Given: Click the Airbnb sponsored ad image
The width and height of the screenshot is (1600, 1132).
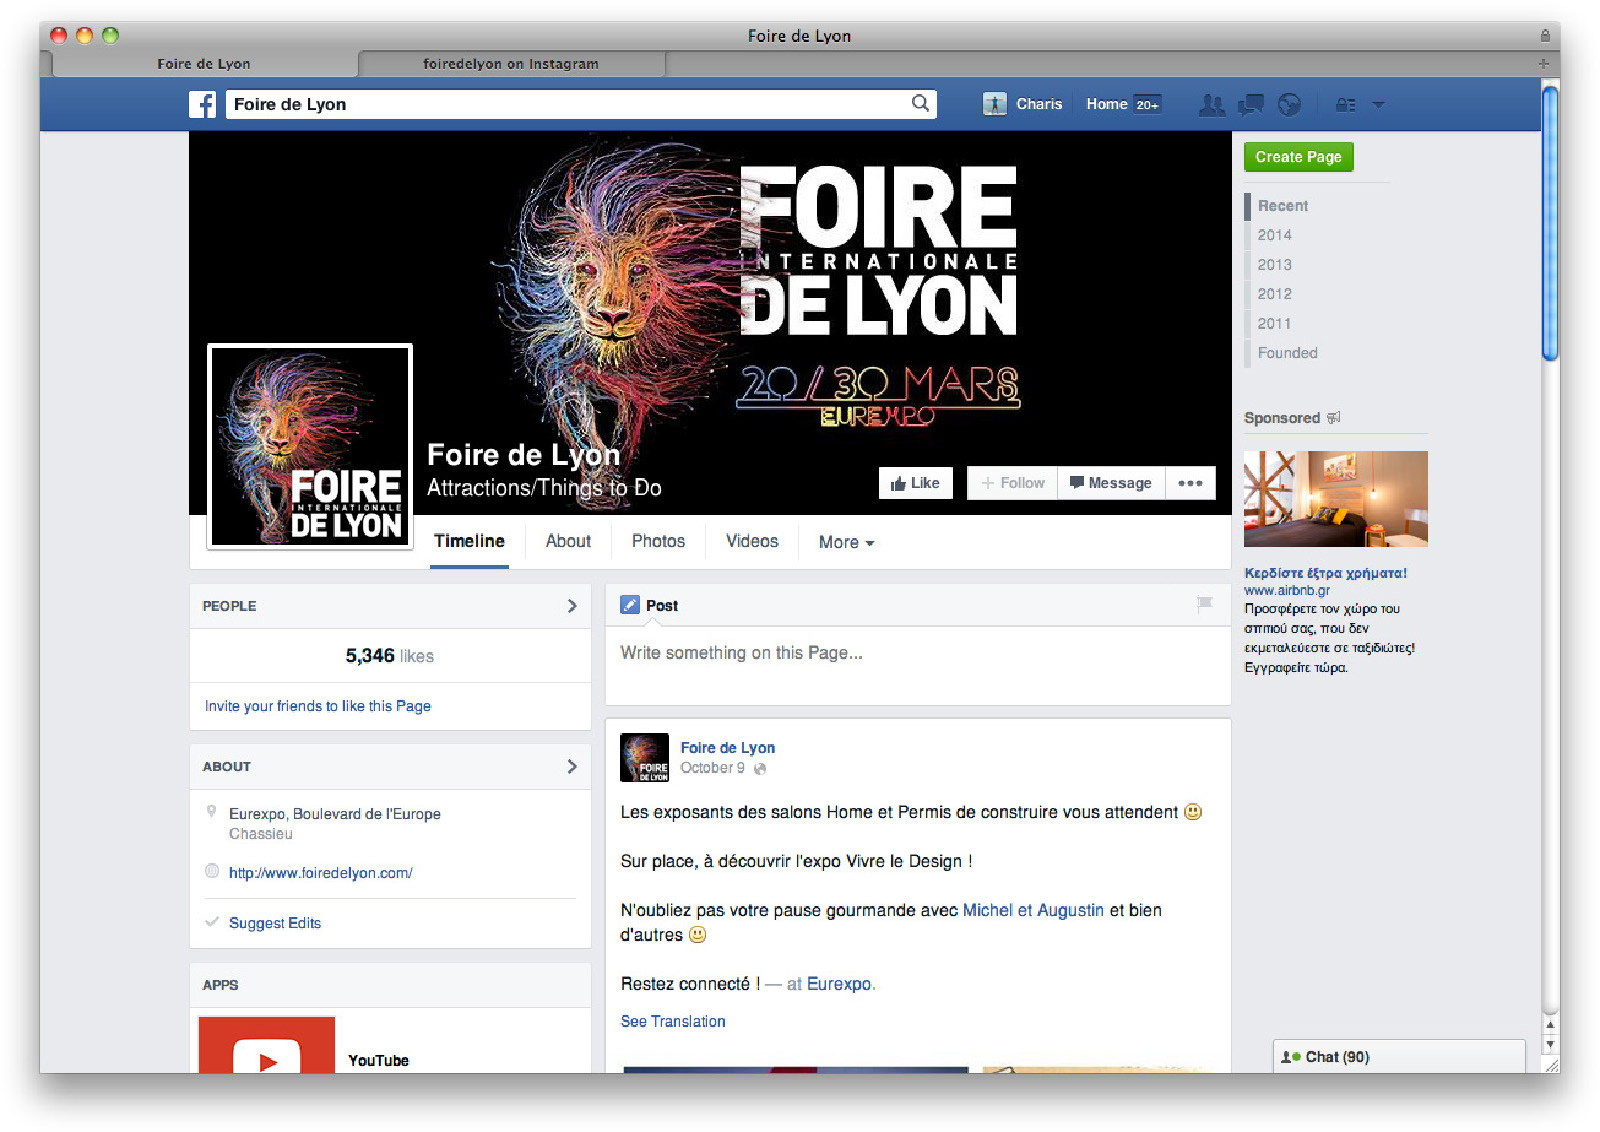Looking at the screenshot, I should (x=1335, y=498).
